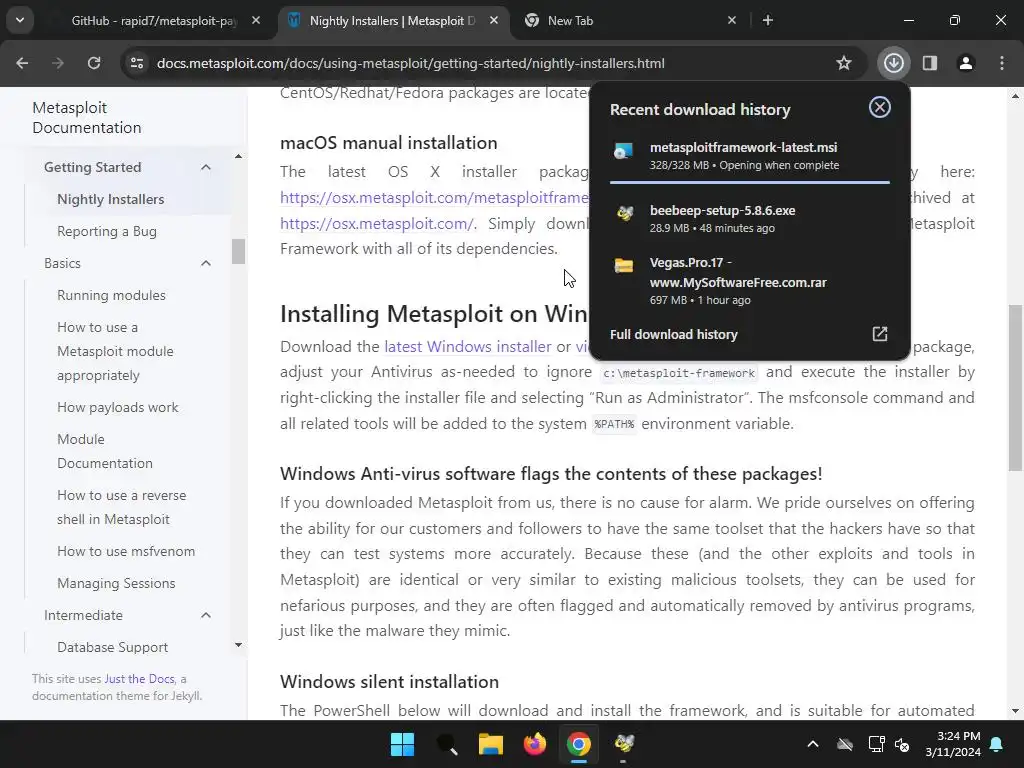Open Reporting a Bug page
This screenshot has width=1024, height=768.
click(x=106, y=231)
